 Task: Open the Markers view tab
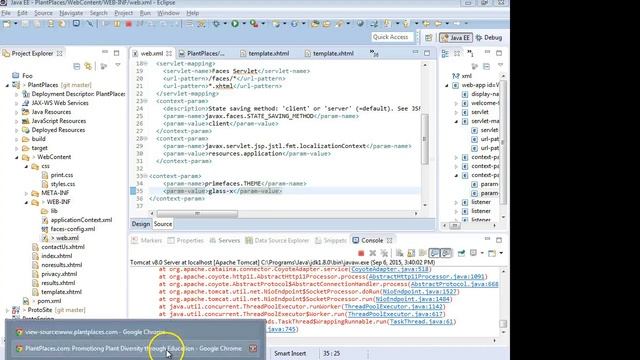coord(147,240)
